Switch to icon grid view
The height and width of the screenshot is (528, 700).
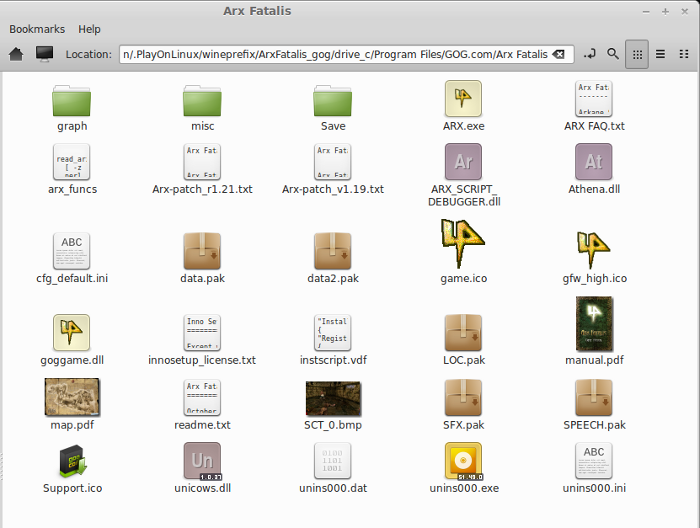pyautogui.click(x=637, y=54)
